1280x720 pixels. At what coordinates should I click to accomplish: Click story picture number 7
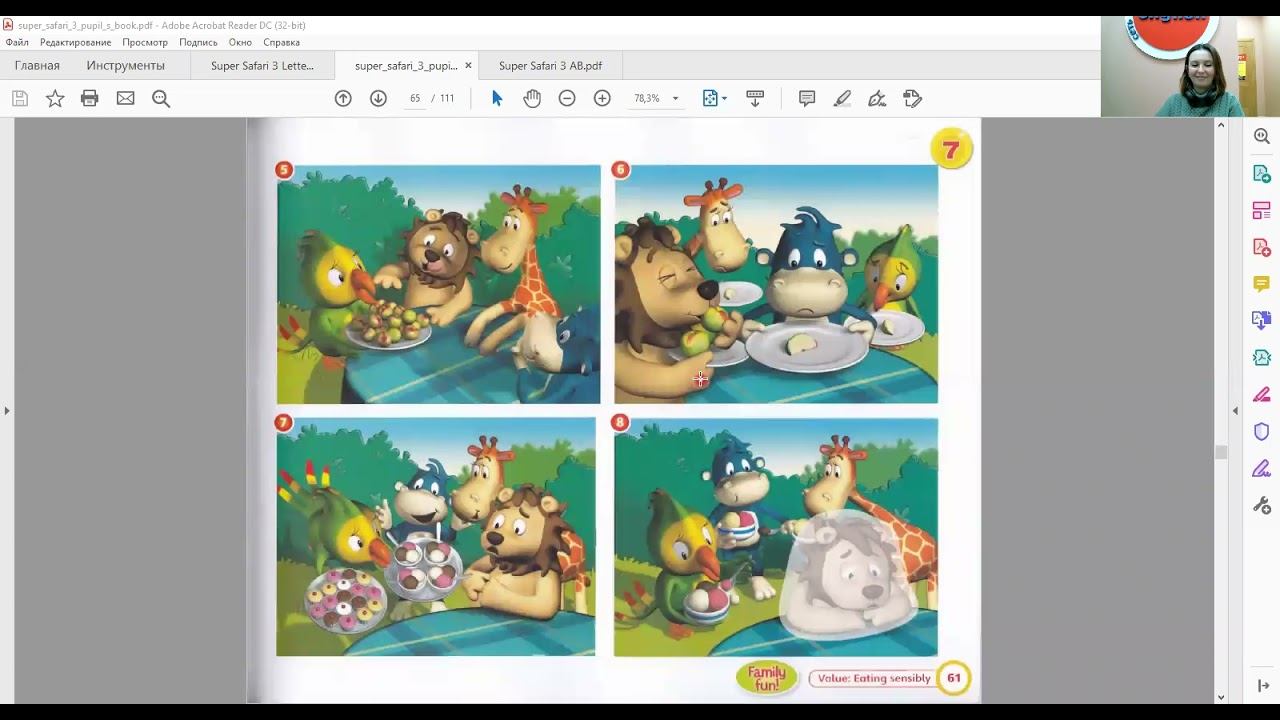436,537
